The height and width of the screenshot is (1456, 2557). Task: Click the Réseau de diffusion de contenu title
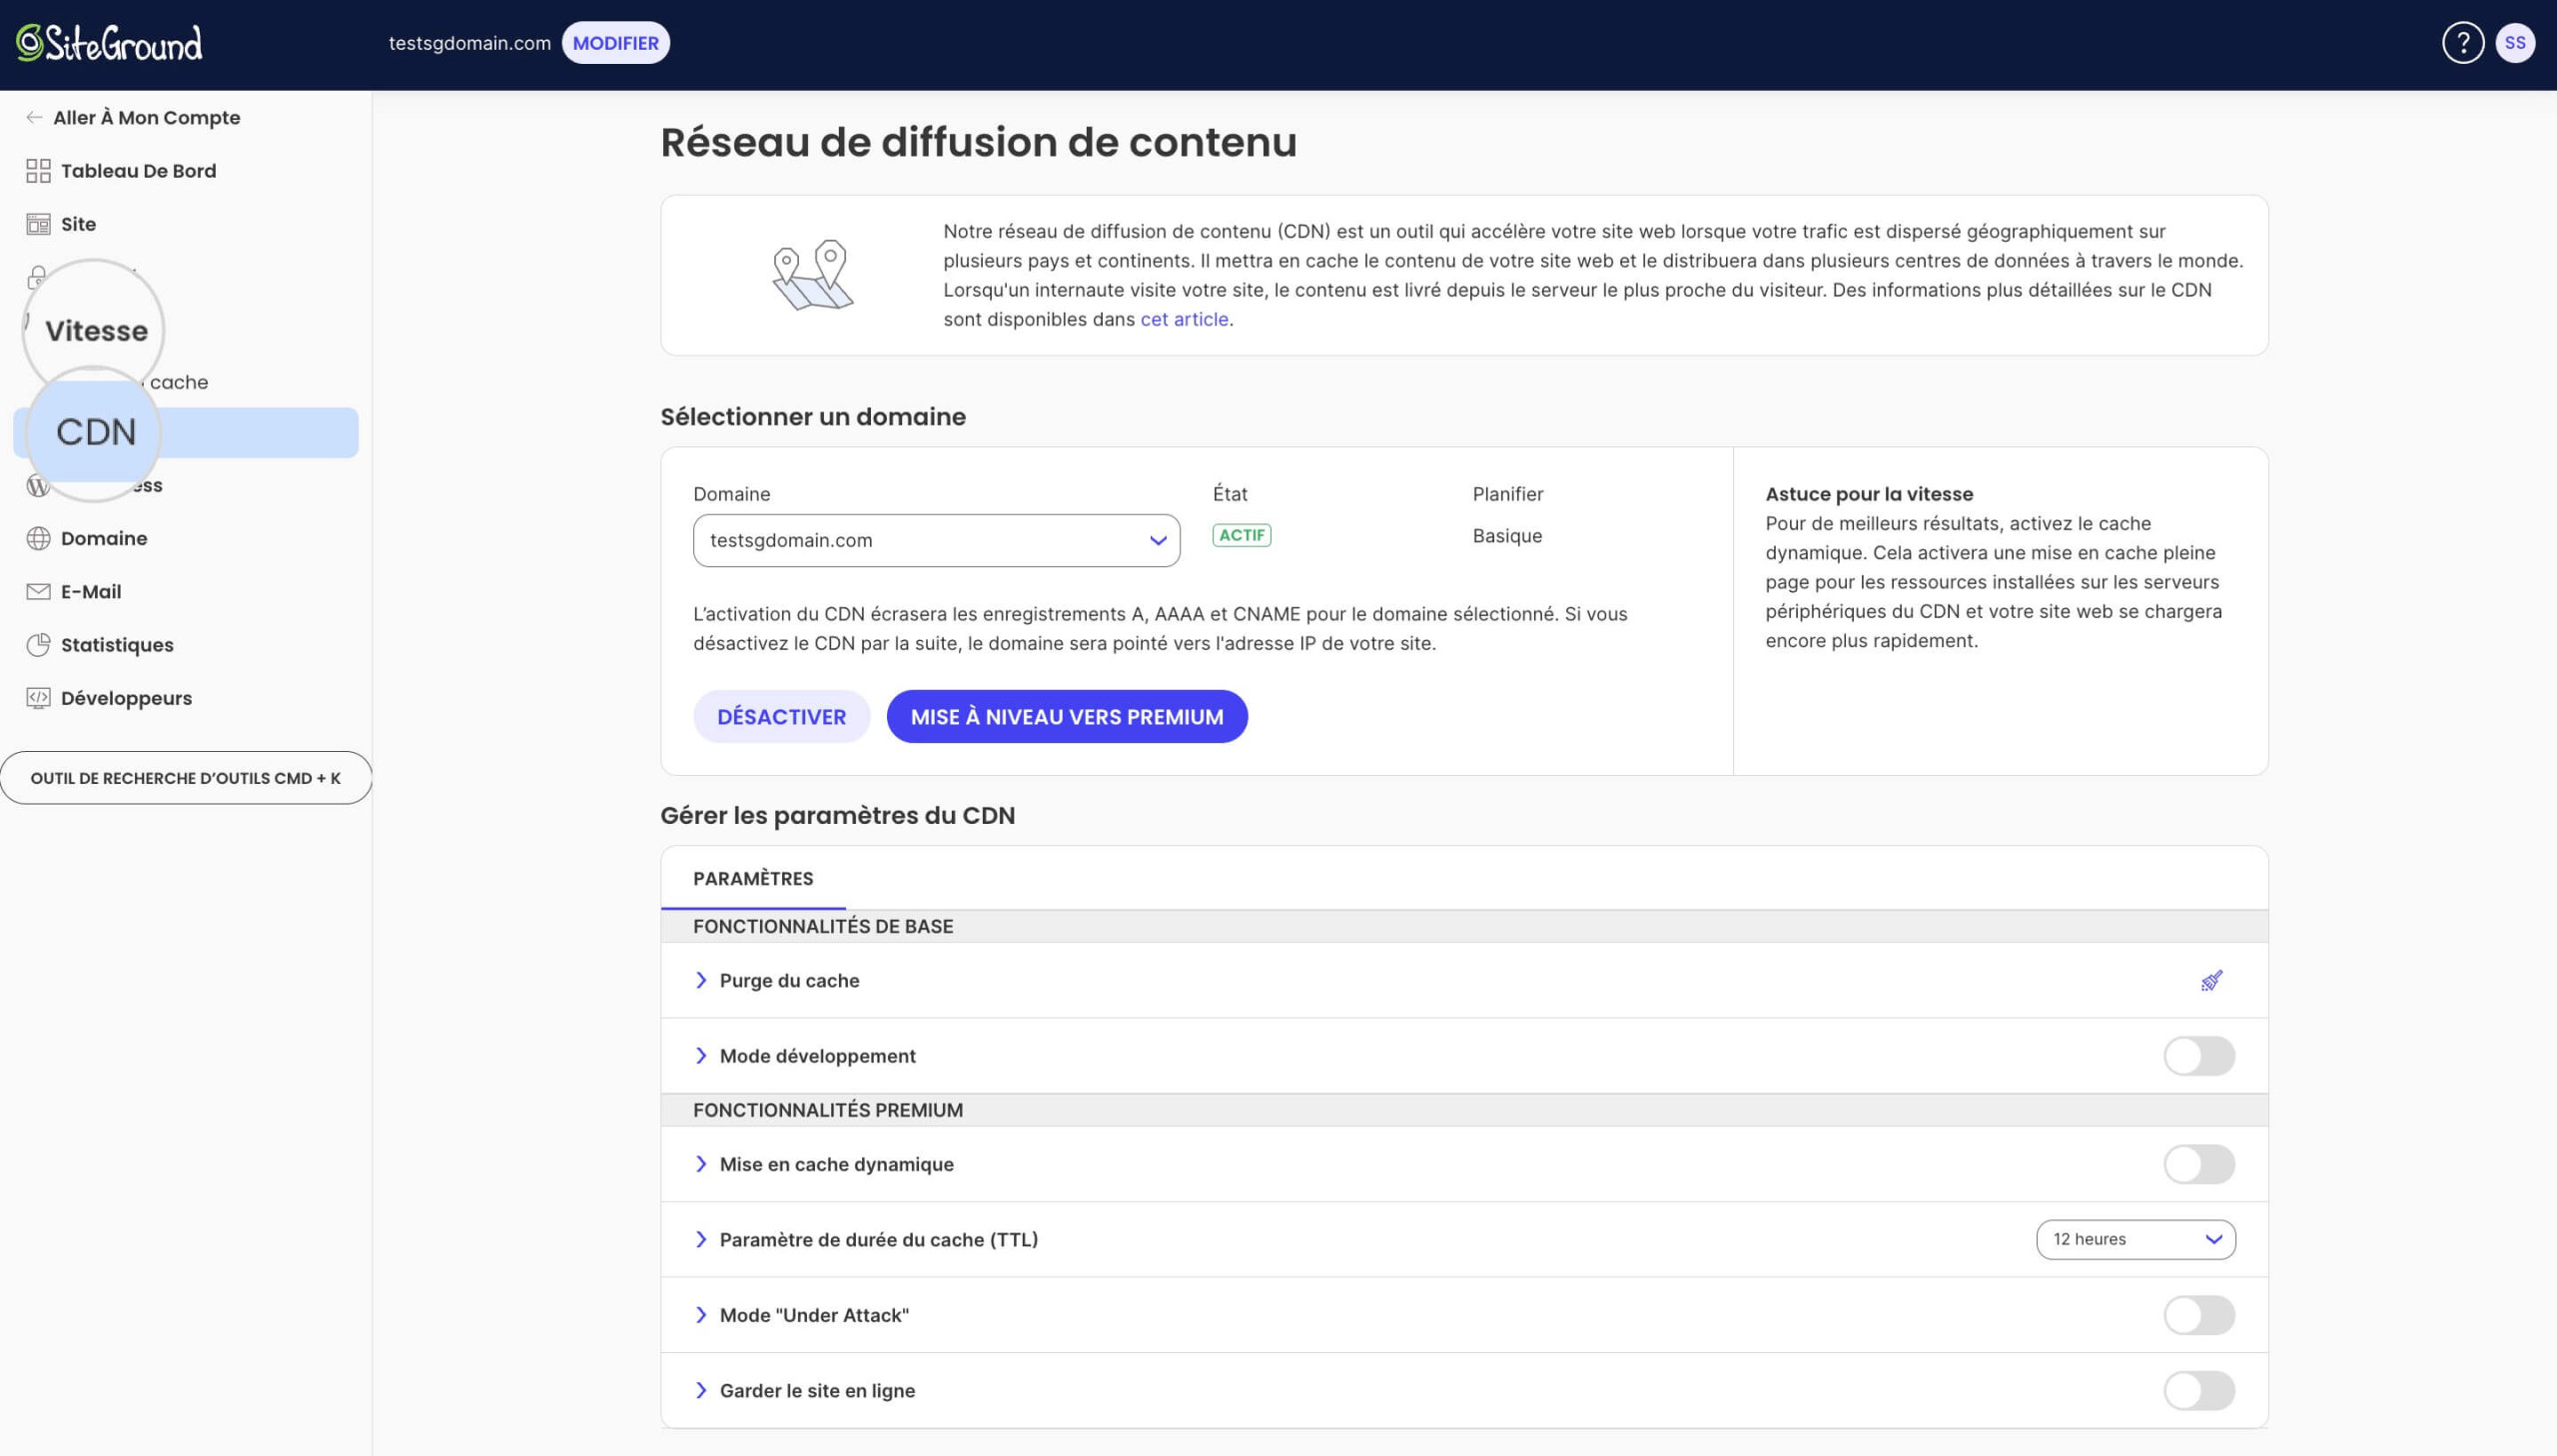978,142
